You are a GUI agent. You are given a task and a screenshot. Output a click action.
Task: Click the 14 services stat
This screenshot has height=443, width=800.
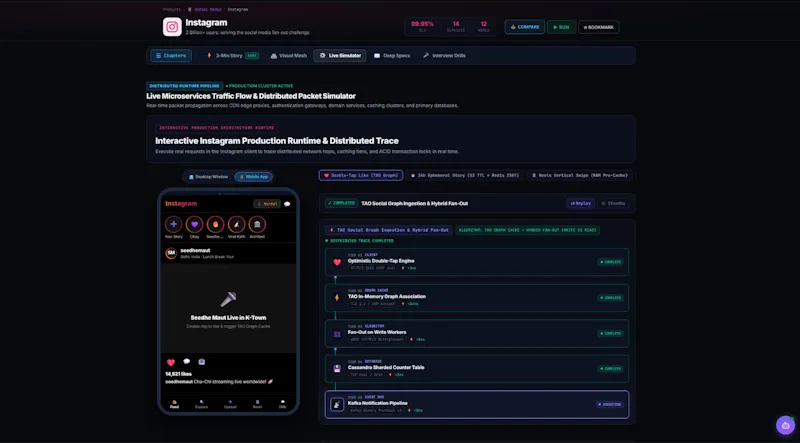pyautogui.click(x=456, y=27)
